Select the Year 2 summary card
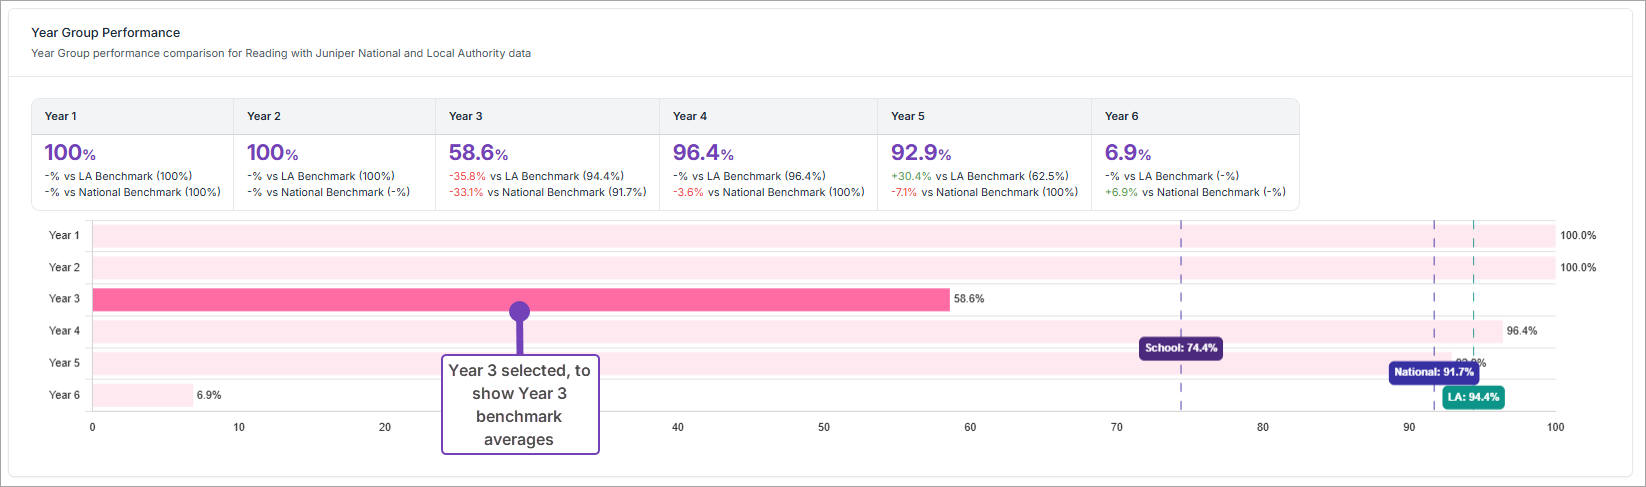The width and height of the screenshot is (1646, 487). pyautogui.click(x=334, y=155)
